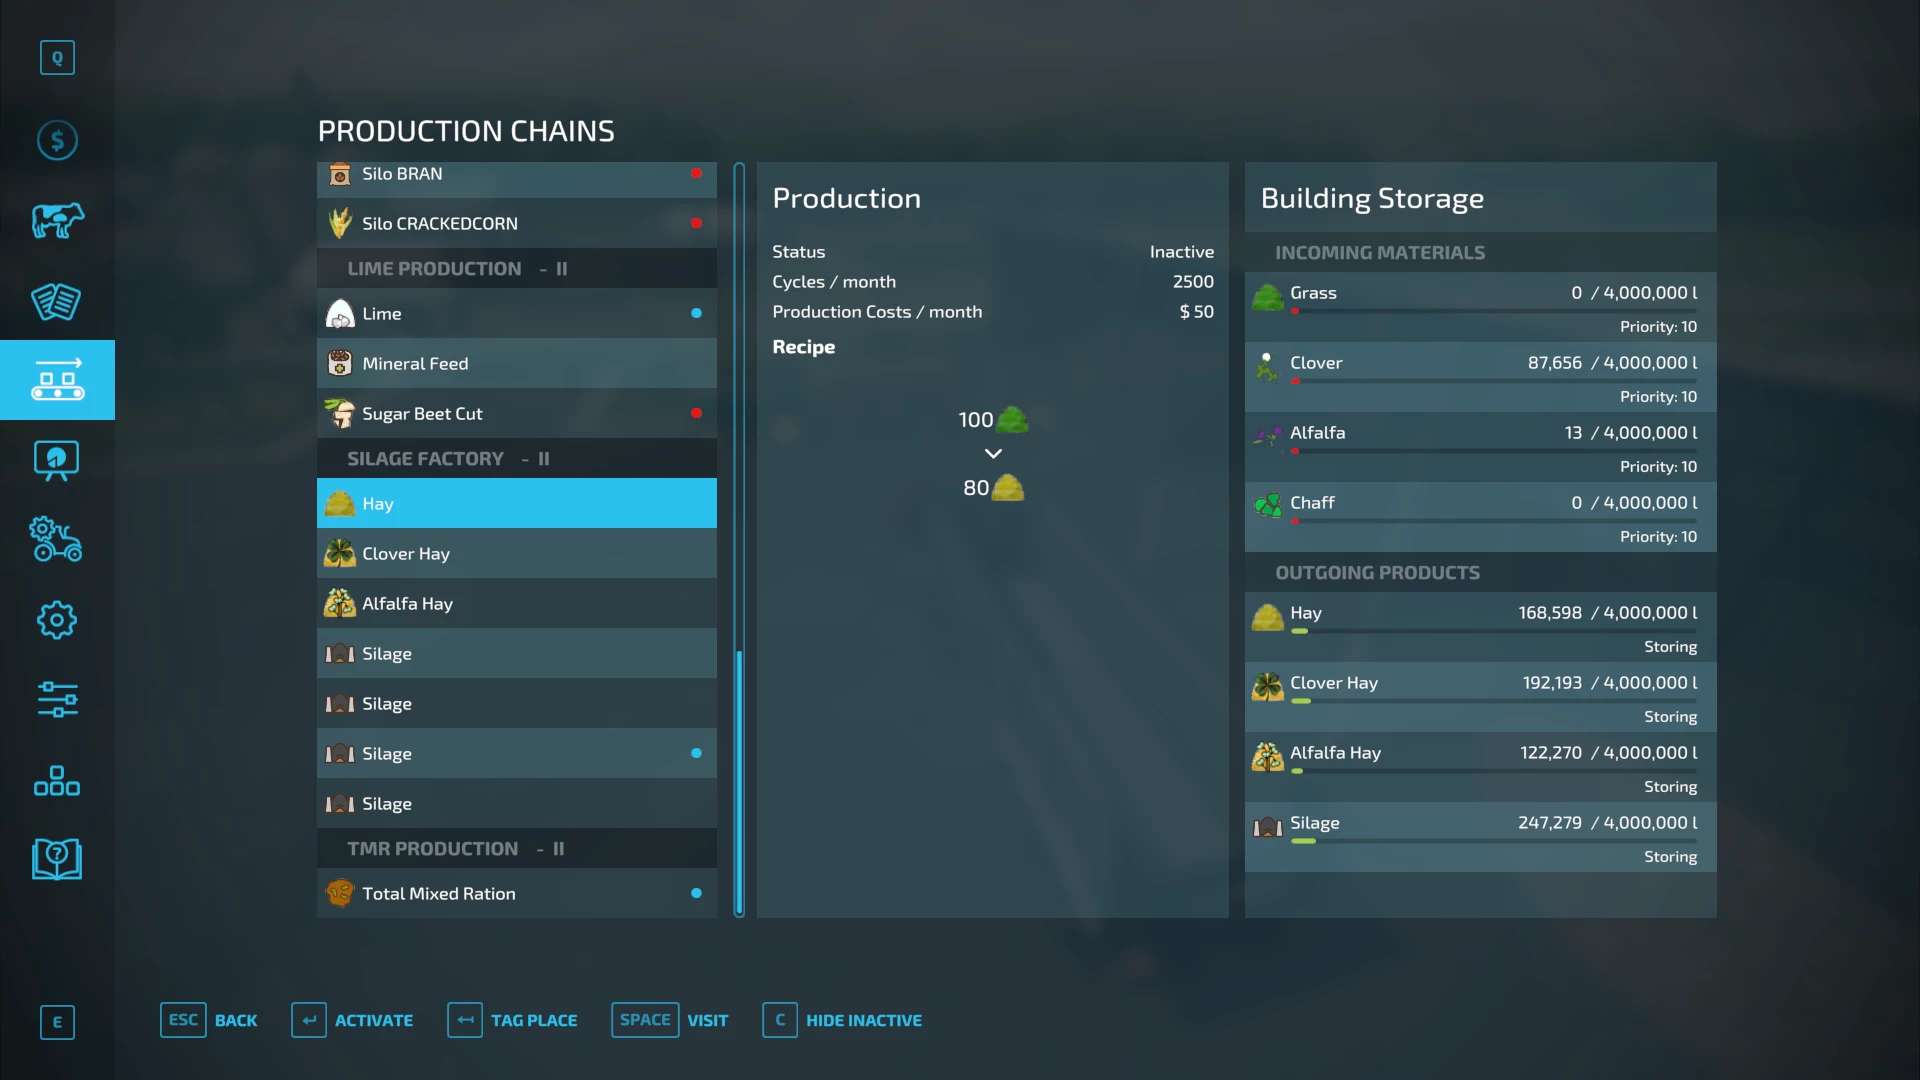
Task: Open the map presentation board icon
Action: [x=57, y=460]
